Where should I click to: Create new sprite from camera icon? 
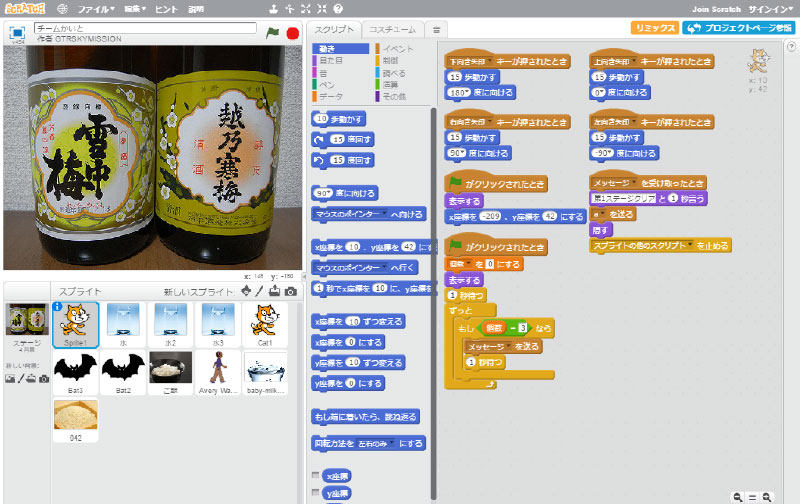(290, 291)
